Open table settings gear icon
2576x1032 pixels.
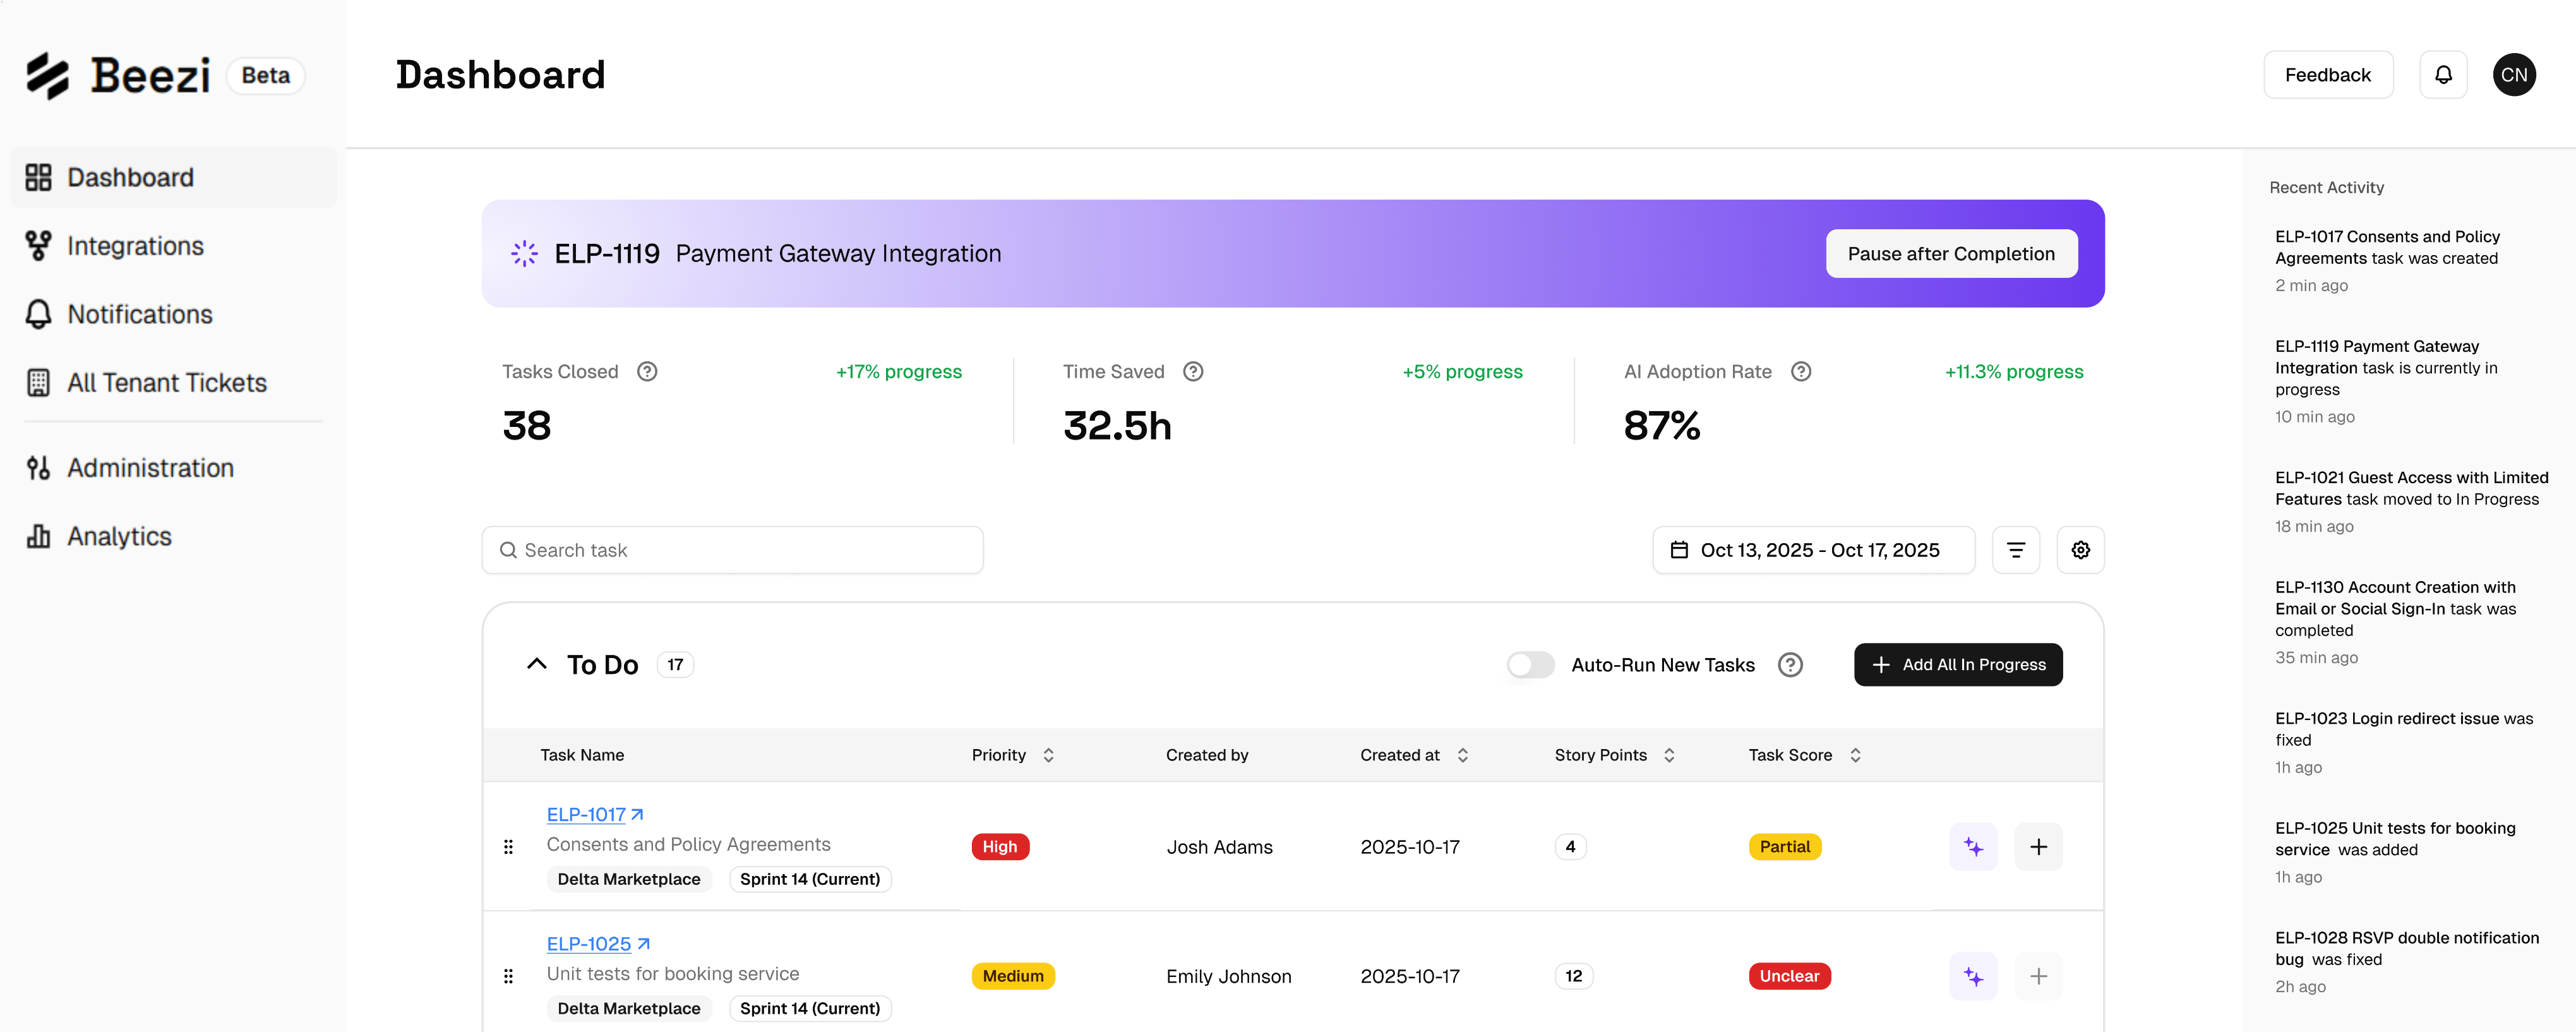point(2080,550)
